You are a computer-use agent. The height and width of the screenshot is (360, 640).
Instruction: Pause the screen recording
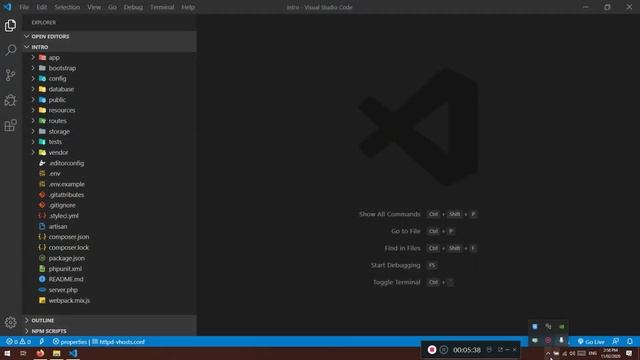[x=444, y=350]
